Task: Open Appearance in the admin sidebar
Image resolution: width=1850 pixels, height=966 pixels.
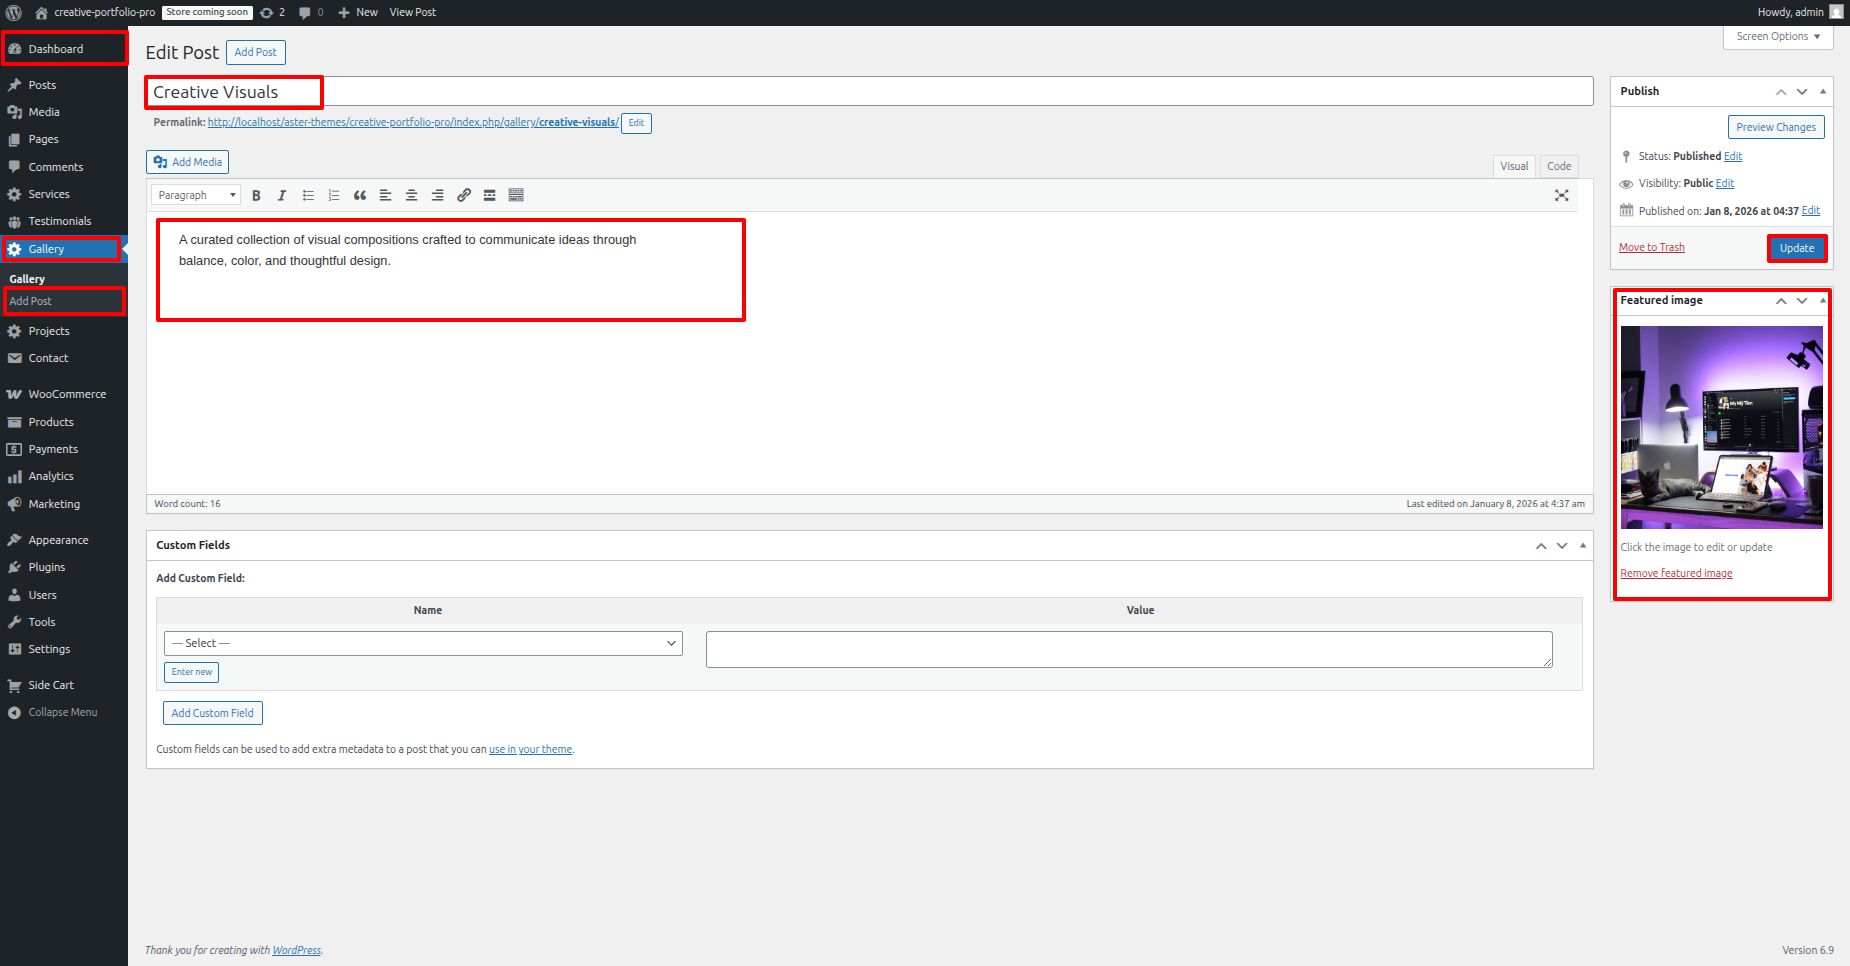Action: [x=58, y=540]
